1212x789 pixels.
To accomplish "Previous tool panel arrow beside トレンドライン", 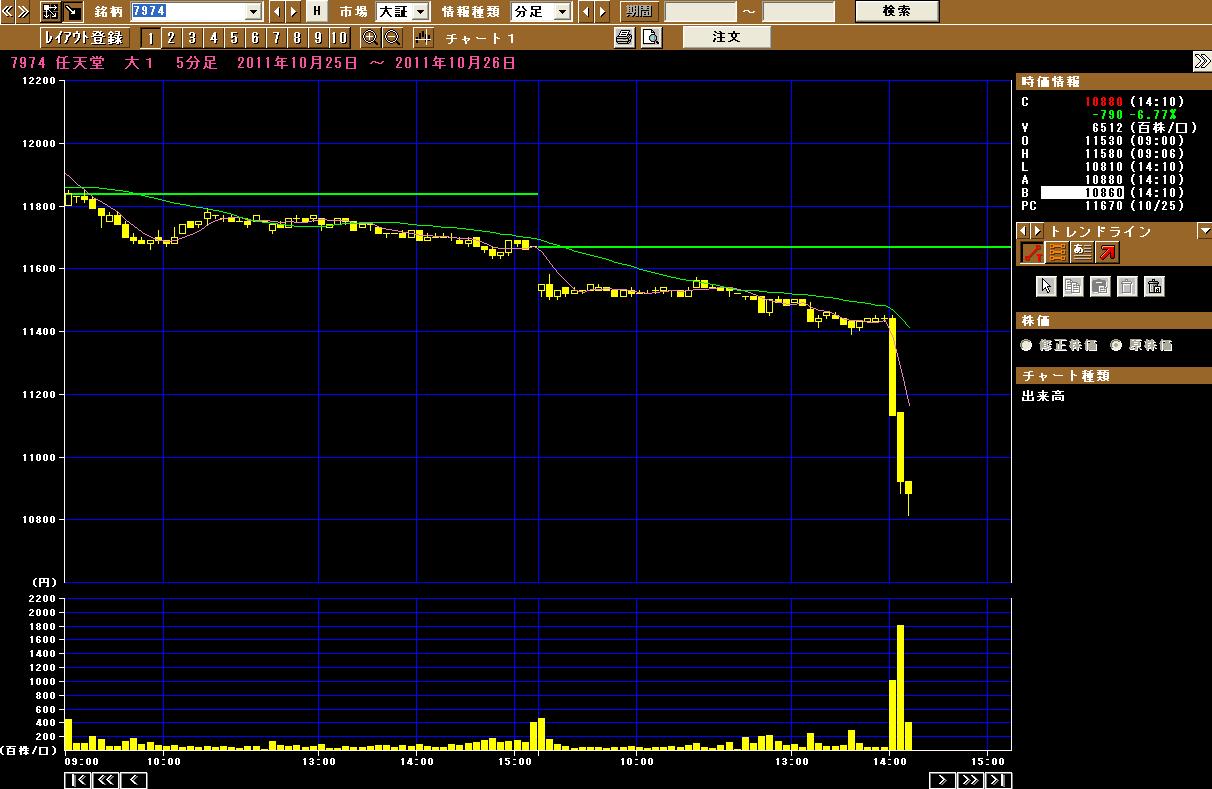I will click(1022, 231).
